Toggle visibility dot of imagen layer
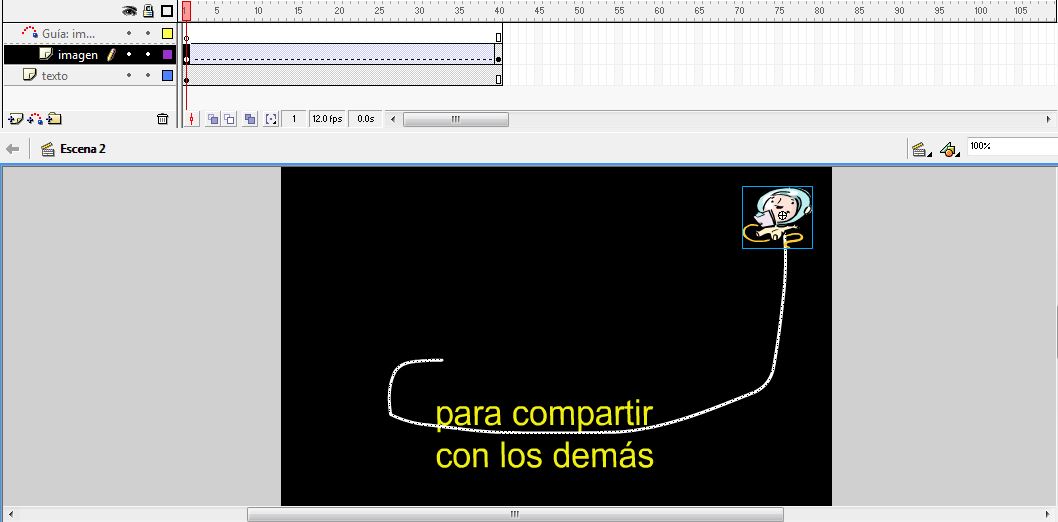 coord(129,55)
